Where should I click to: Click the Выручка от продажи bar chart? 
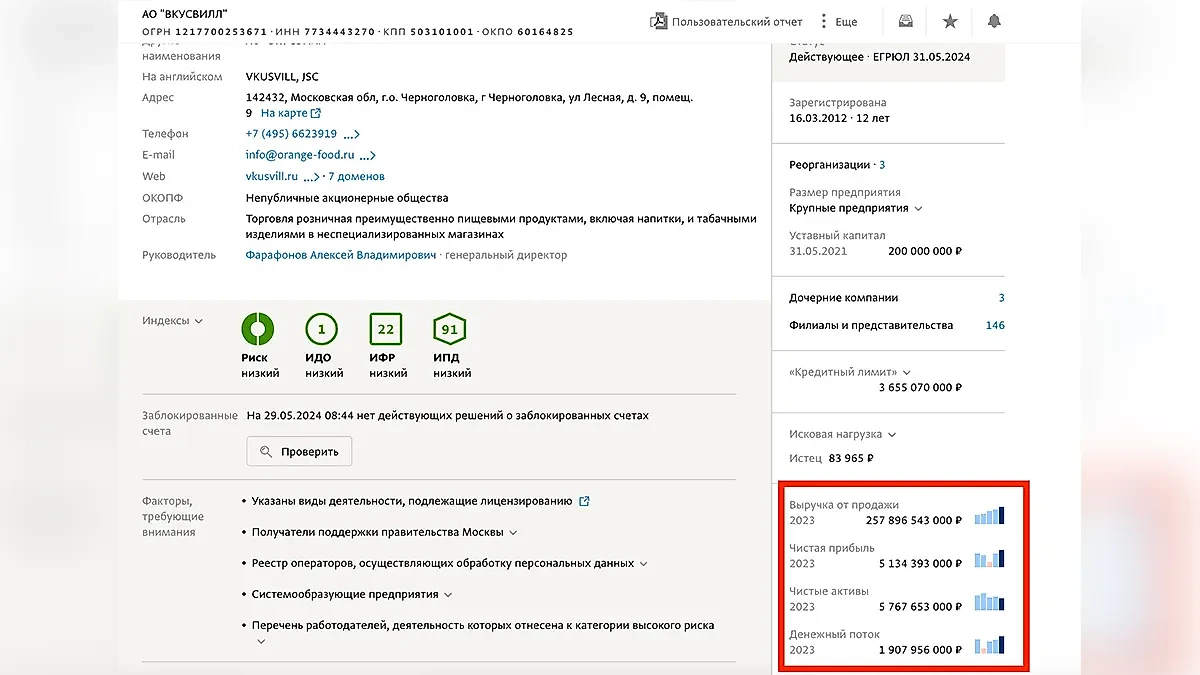tap(990, 516)
